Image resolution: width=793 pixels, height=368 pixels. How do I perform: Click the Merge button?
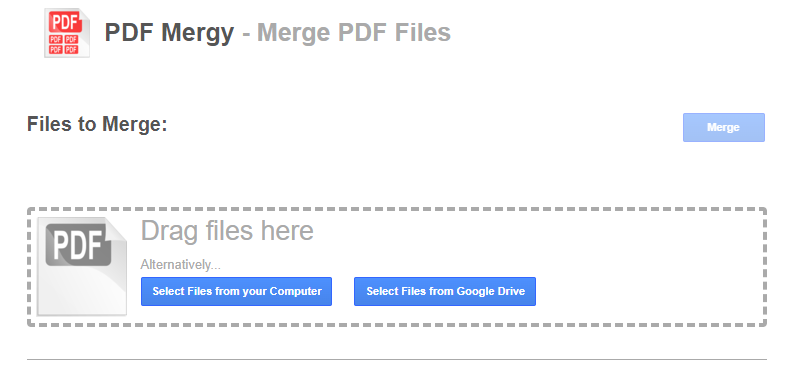point(724,127)
